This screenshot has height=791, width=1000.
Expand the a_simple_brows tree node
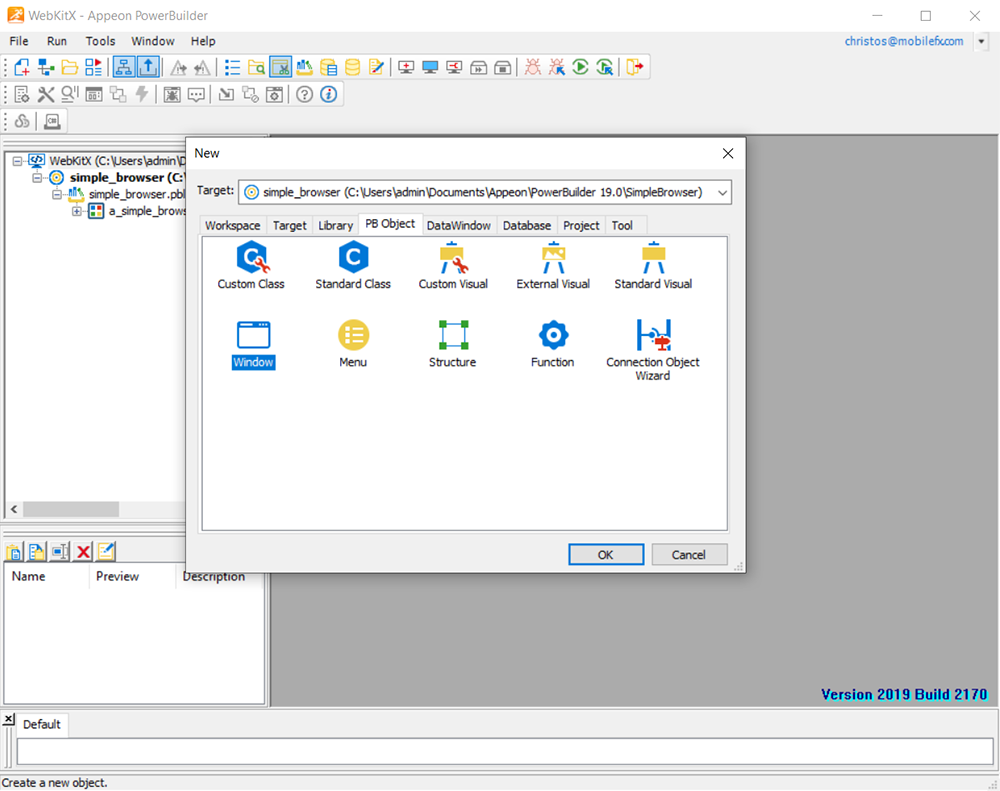[77, 211]
